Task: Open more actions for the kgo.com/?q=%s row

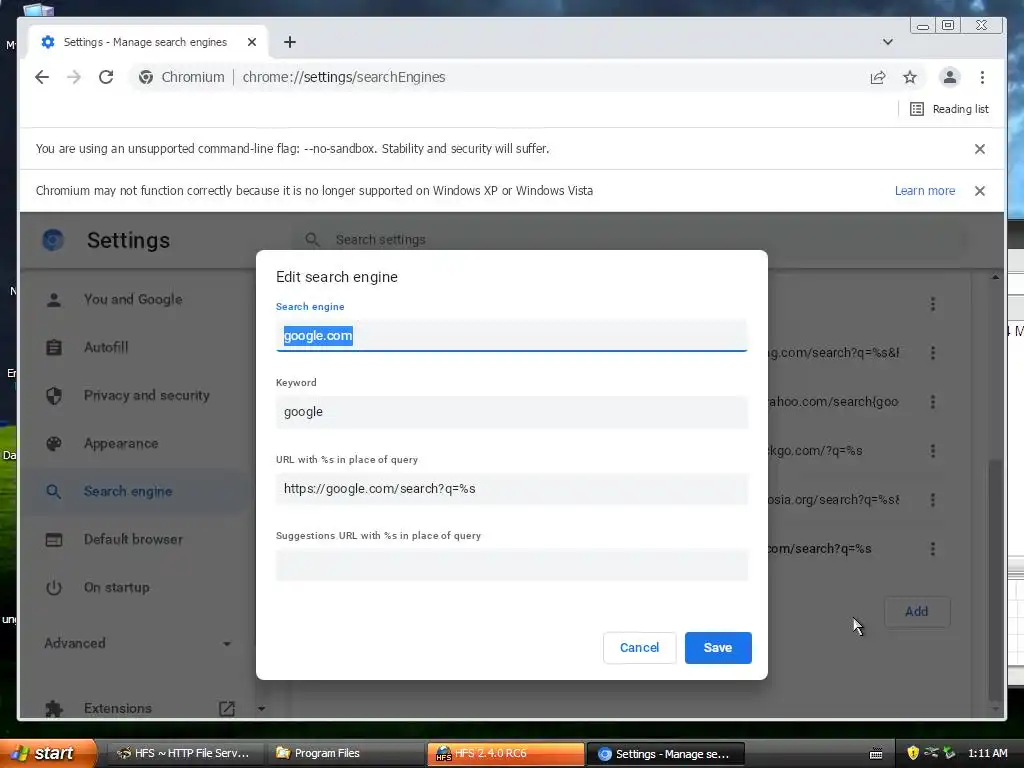Action: pos(933,451)
